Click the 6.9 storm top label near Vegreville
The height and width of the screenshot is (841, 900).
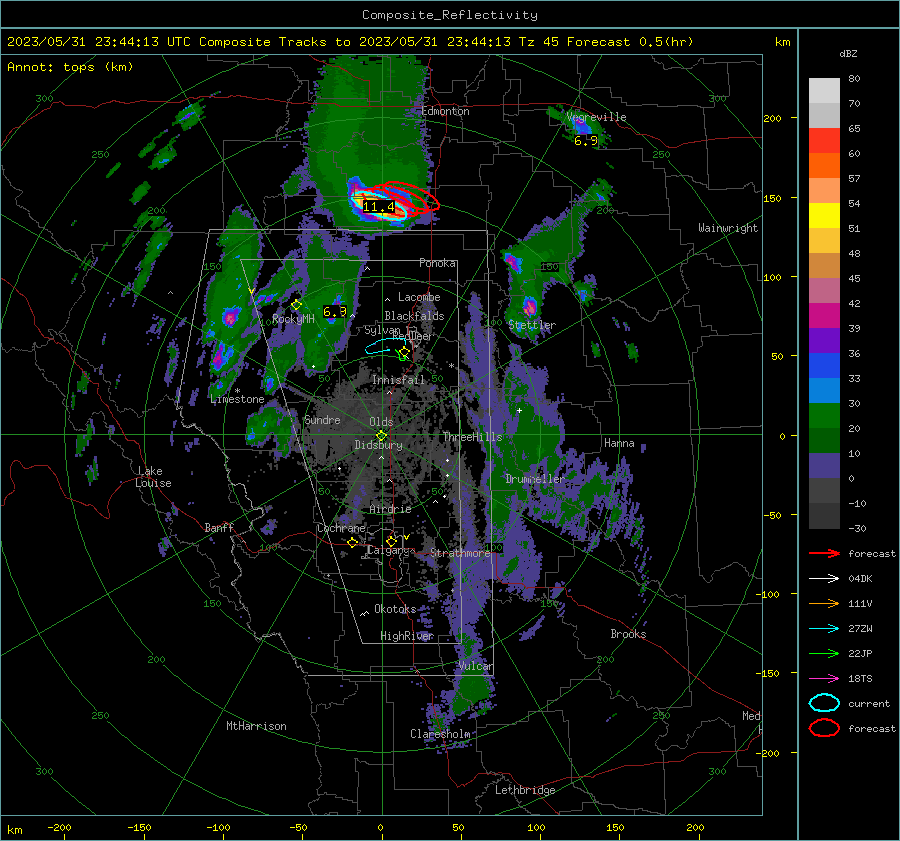[585, 141]
